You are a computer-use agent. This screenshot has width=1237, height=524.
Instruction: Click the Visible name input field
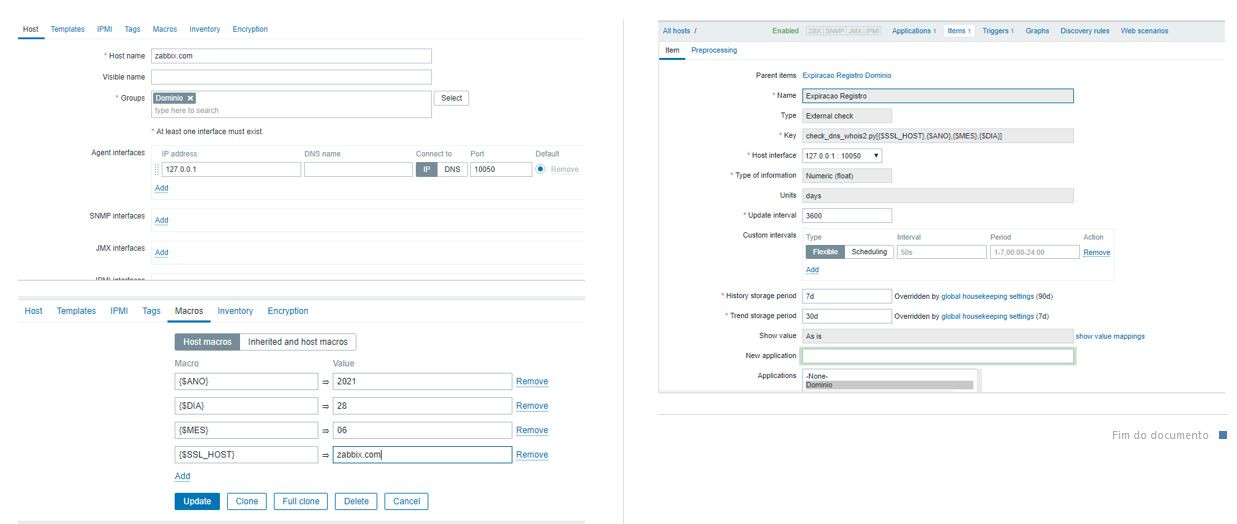pyautogui.click(x=291, y=77)
